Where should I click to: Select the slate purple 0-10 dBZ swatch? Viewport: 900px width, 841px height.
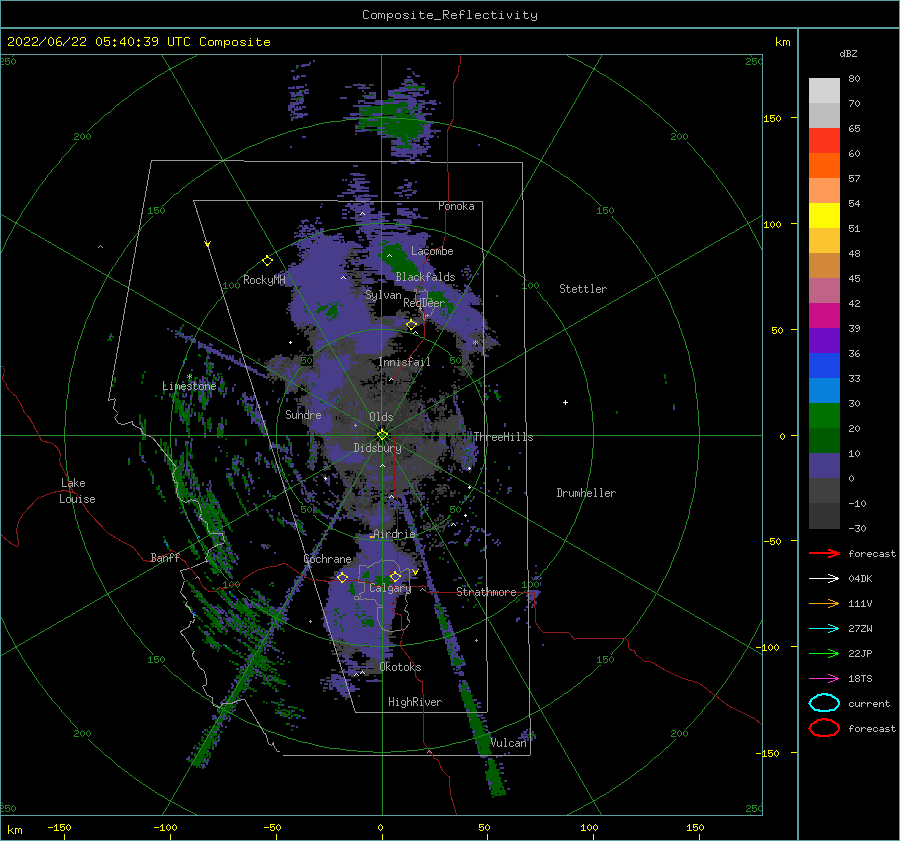(824, 465)
